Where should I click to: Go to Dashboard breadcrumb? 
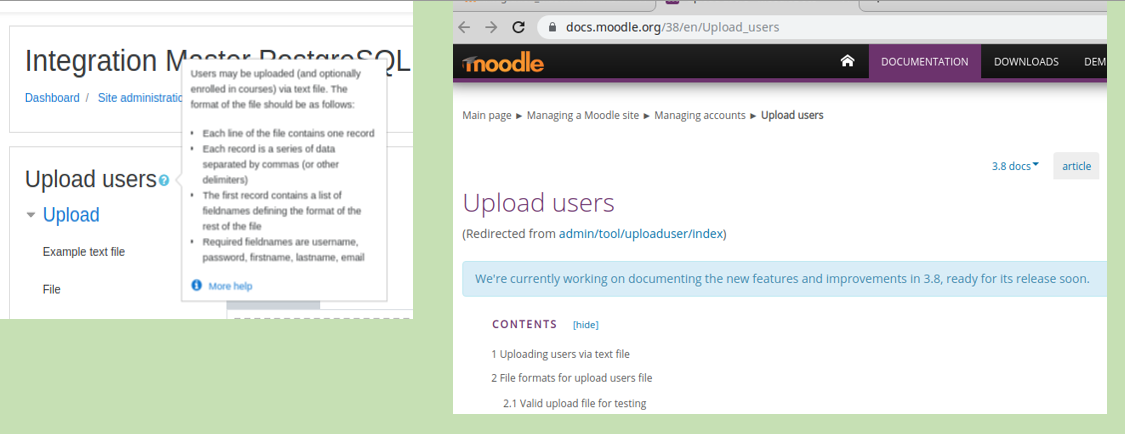52,98
